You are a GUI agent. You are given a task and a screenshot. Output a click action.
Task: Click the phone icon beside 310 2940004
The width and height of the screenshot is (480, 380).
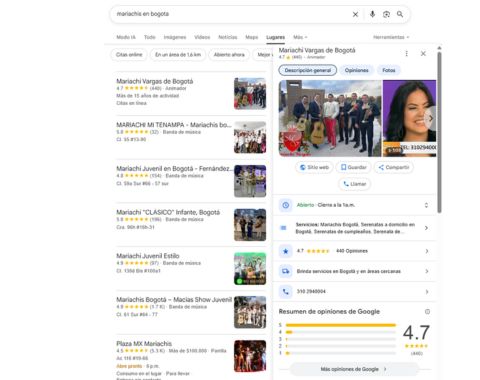pos(286,292)
